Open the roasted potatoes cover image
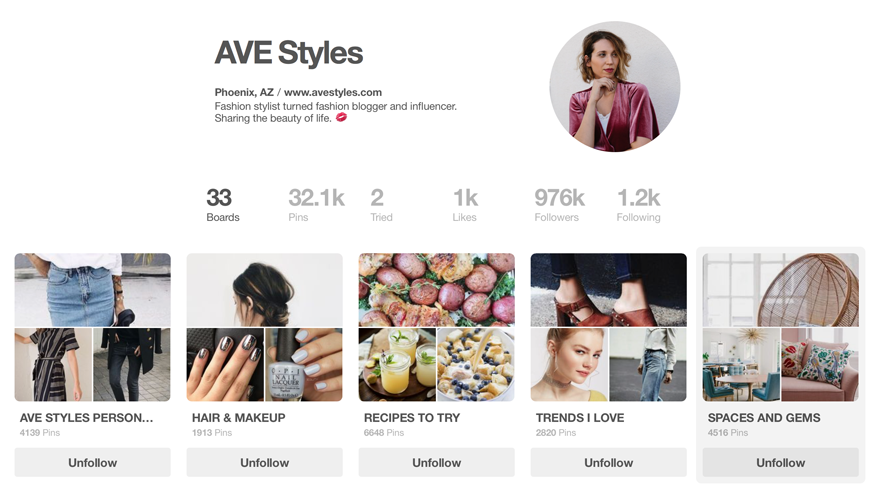Image resolution: width=880 pixels, height=494 pixels. pyautogui.click(x=437, y=290)
